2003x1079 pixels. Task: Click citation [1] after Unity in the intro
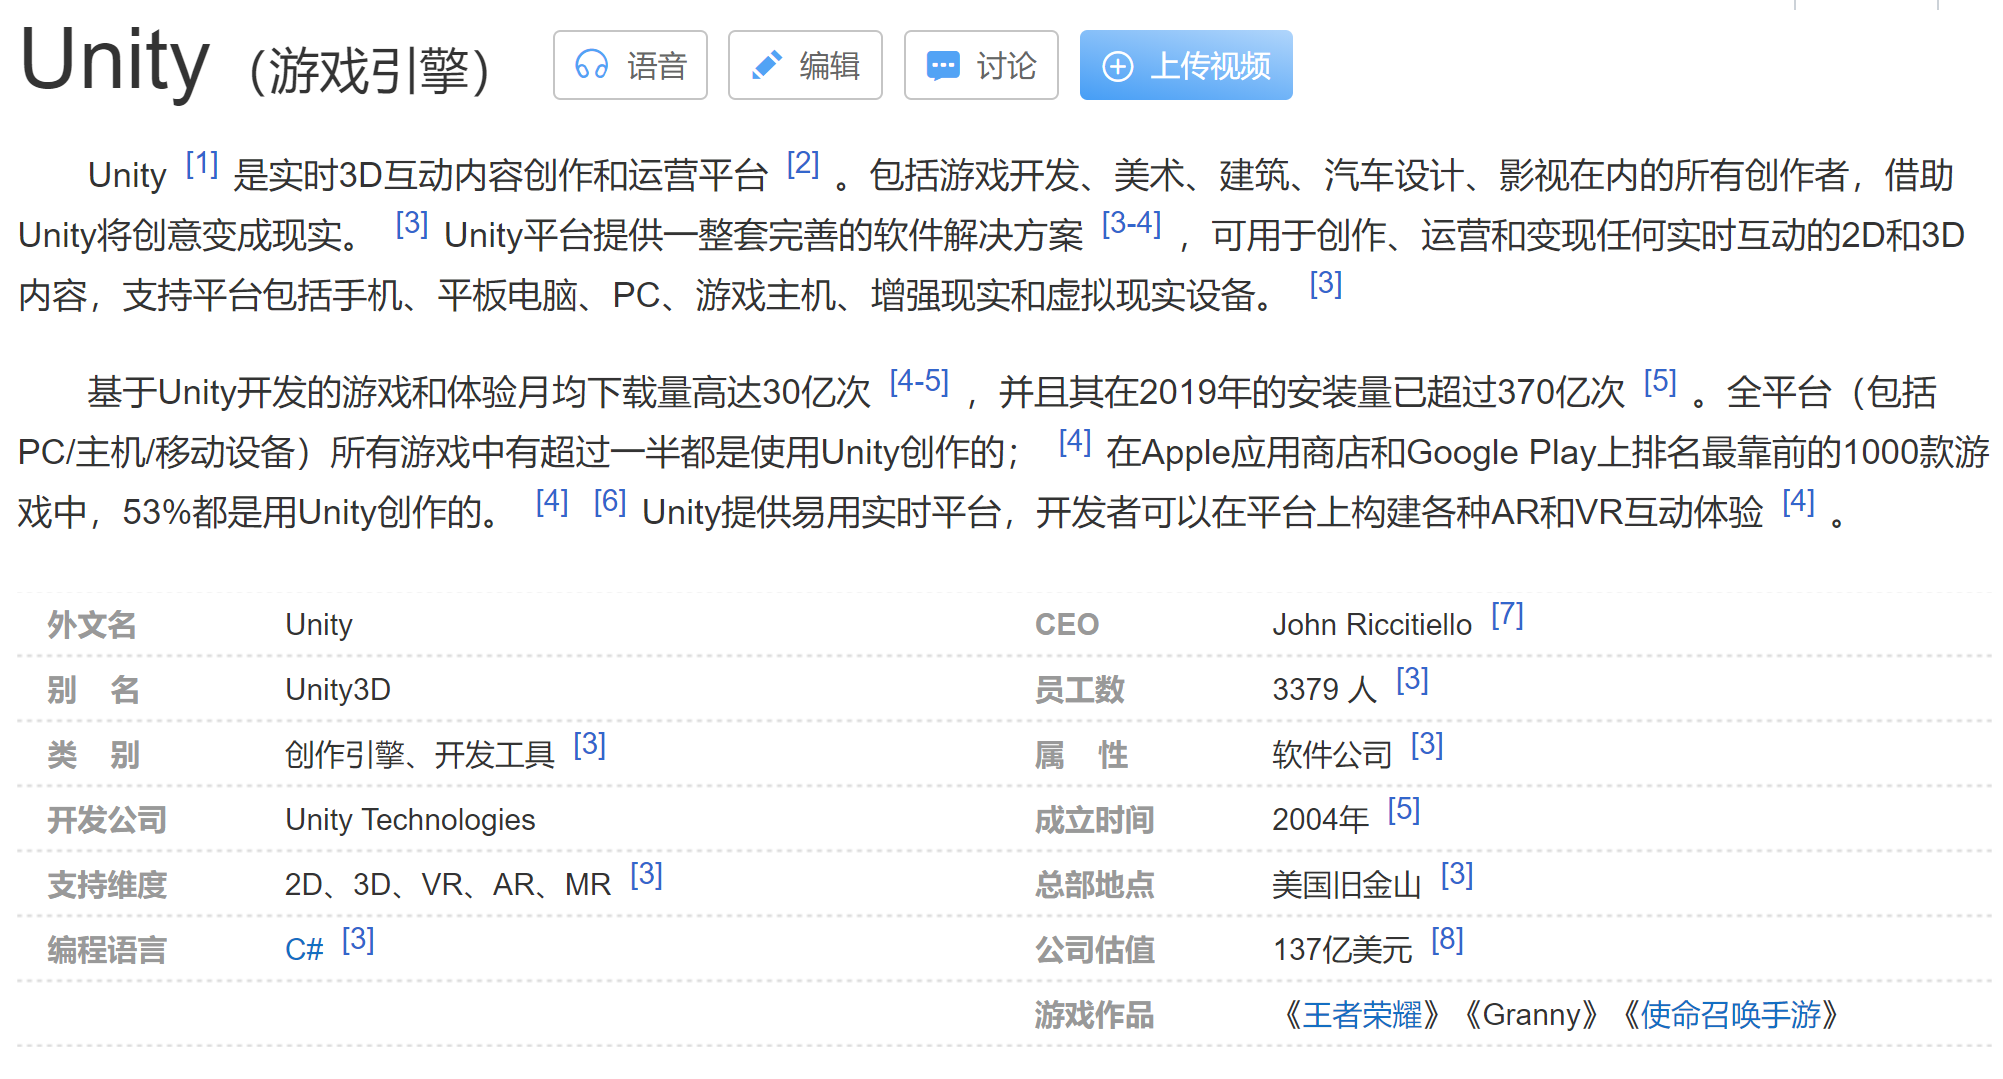click(x=202, y=163)
